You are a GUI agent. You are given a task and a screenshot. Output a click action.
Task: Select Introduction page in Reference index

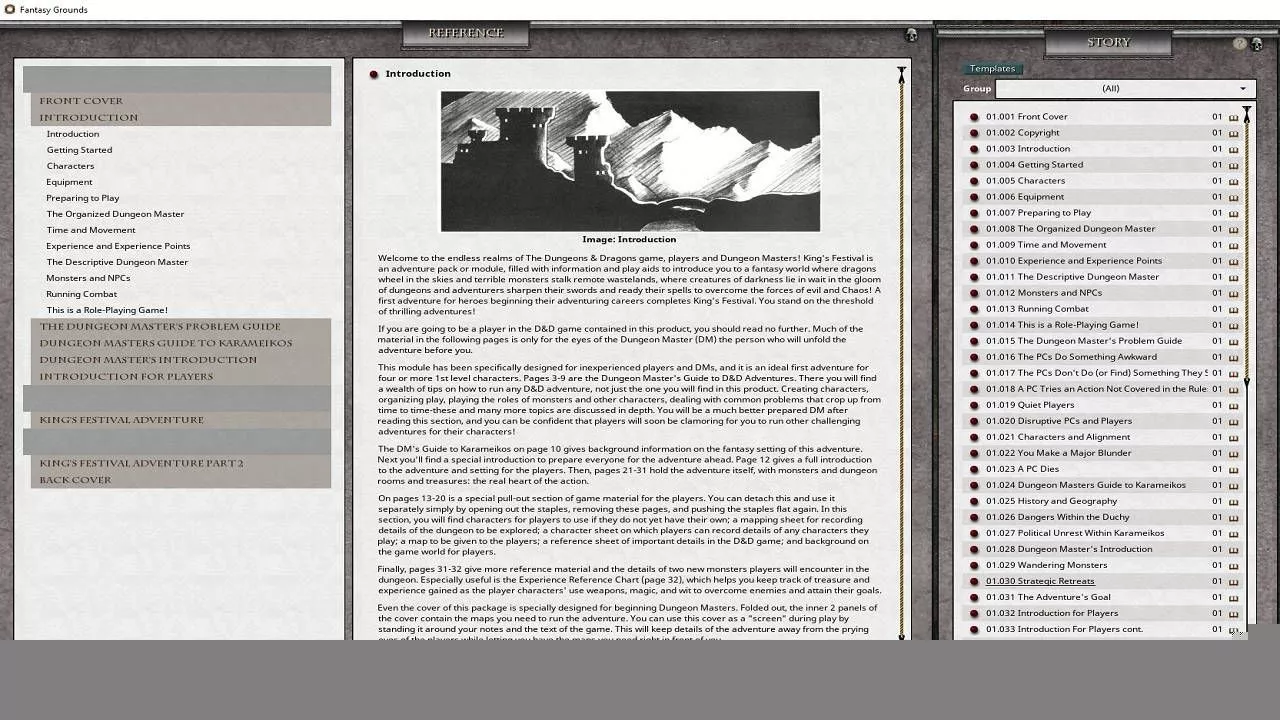point(72,134)
